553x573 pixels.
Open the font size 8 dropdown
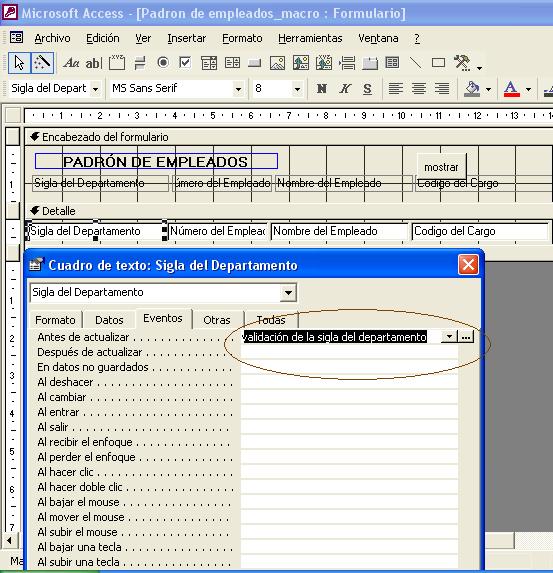coord(297,89)
